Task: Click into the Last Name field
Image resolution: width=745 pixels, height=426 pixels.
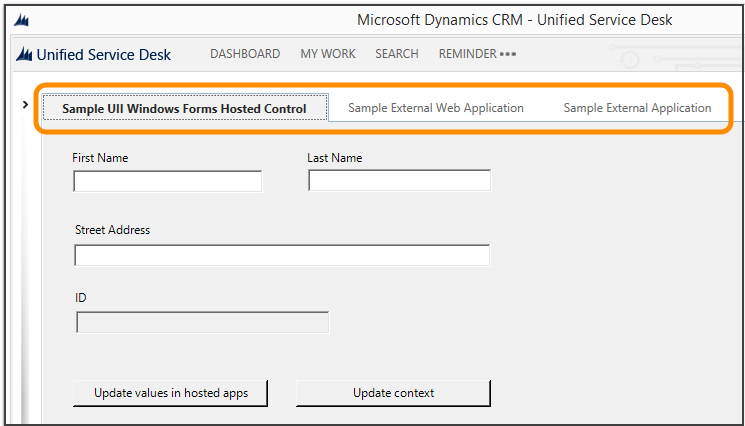Action: [400, 180]
